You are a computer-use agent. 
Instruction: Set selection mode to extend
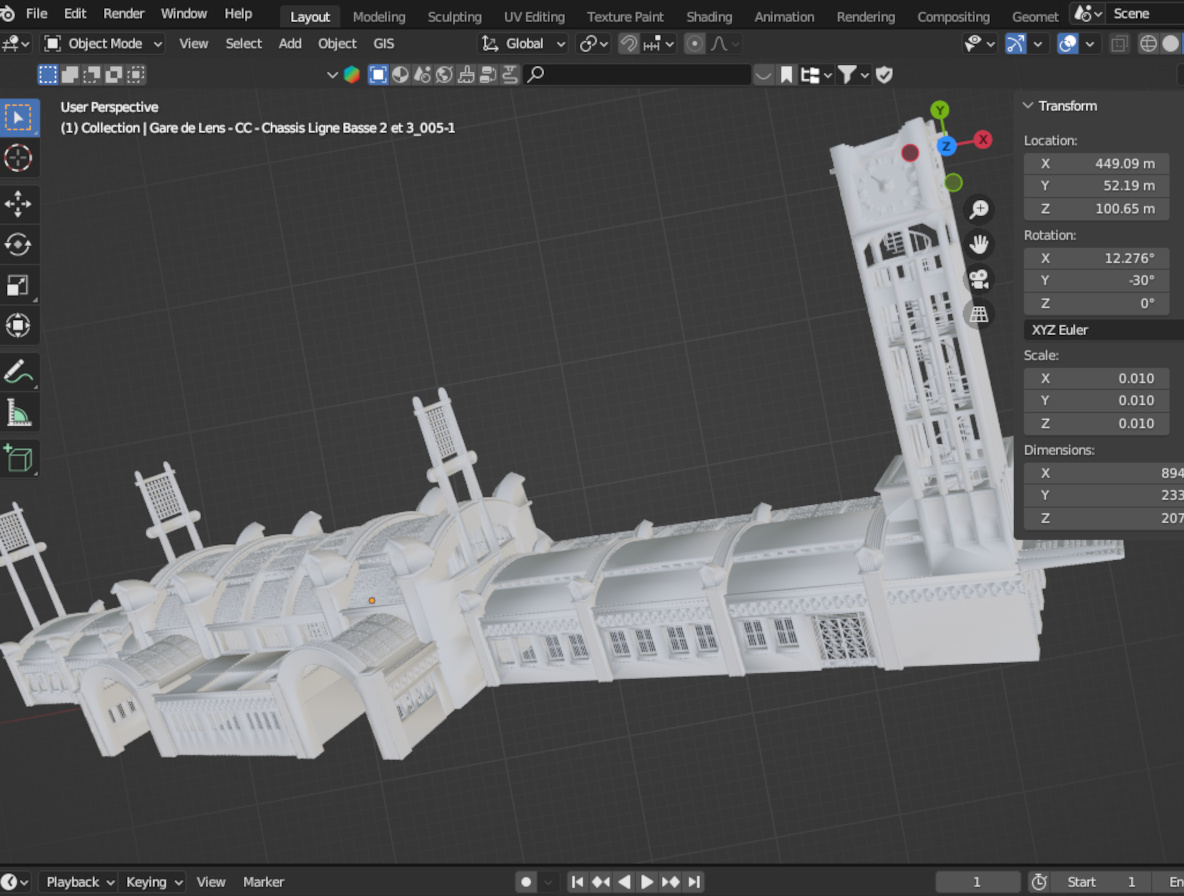coord(69,75)
